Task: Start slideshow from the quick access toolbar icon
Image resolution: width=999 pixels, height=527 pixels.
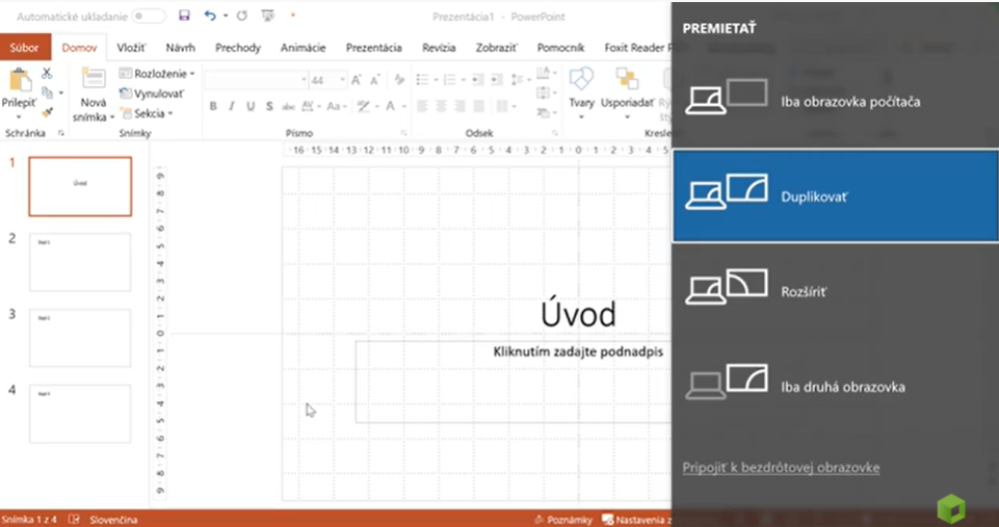Action: pyautogui.click(x=267, y=16)
